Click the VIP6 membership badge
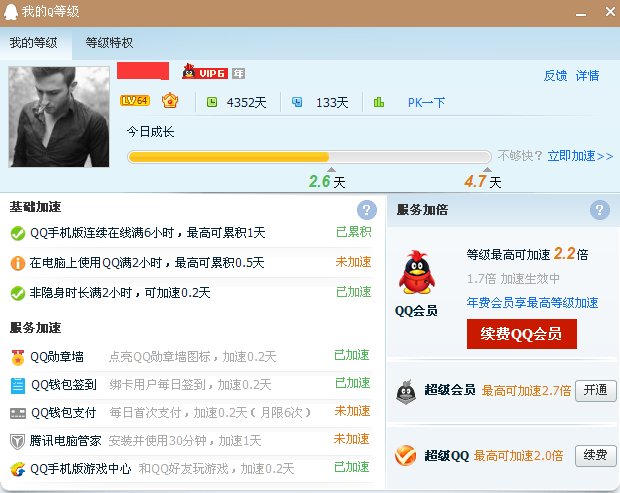The image size is (620, 493). tap(205, 72)
